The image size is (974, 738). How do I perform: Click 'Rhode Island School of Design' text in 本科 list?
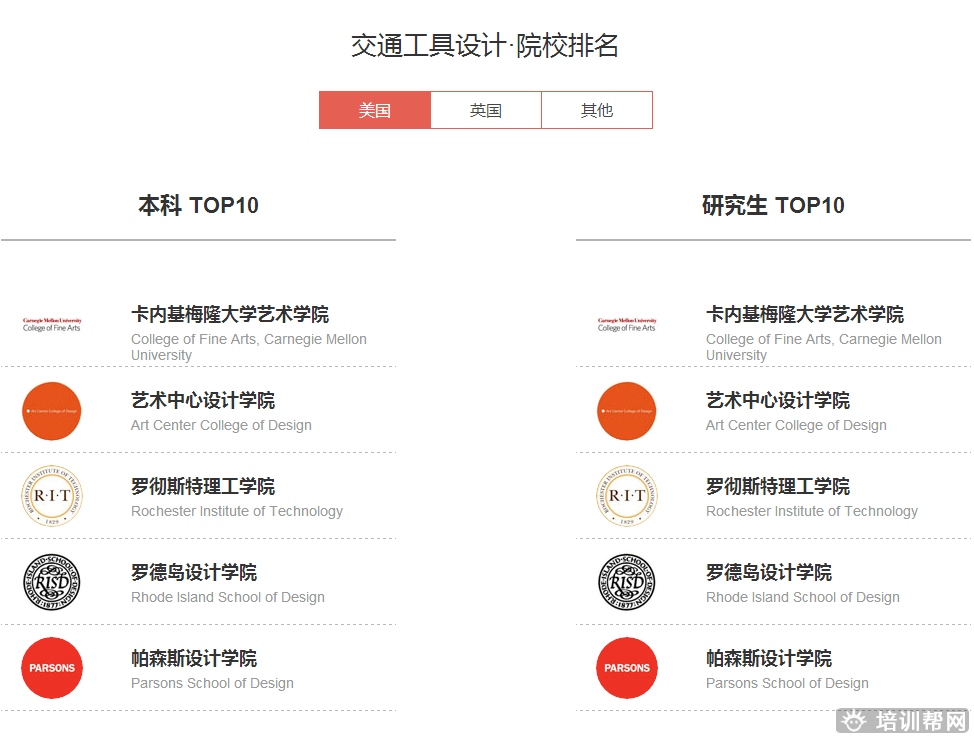[228, 597]
